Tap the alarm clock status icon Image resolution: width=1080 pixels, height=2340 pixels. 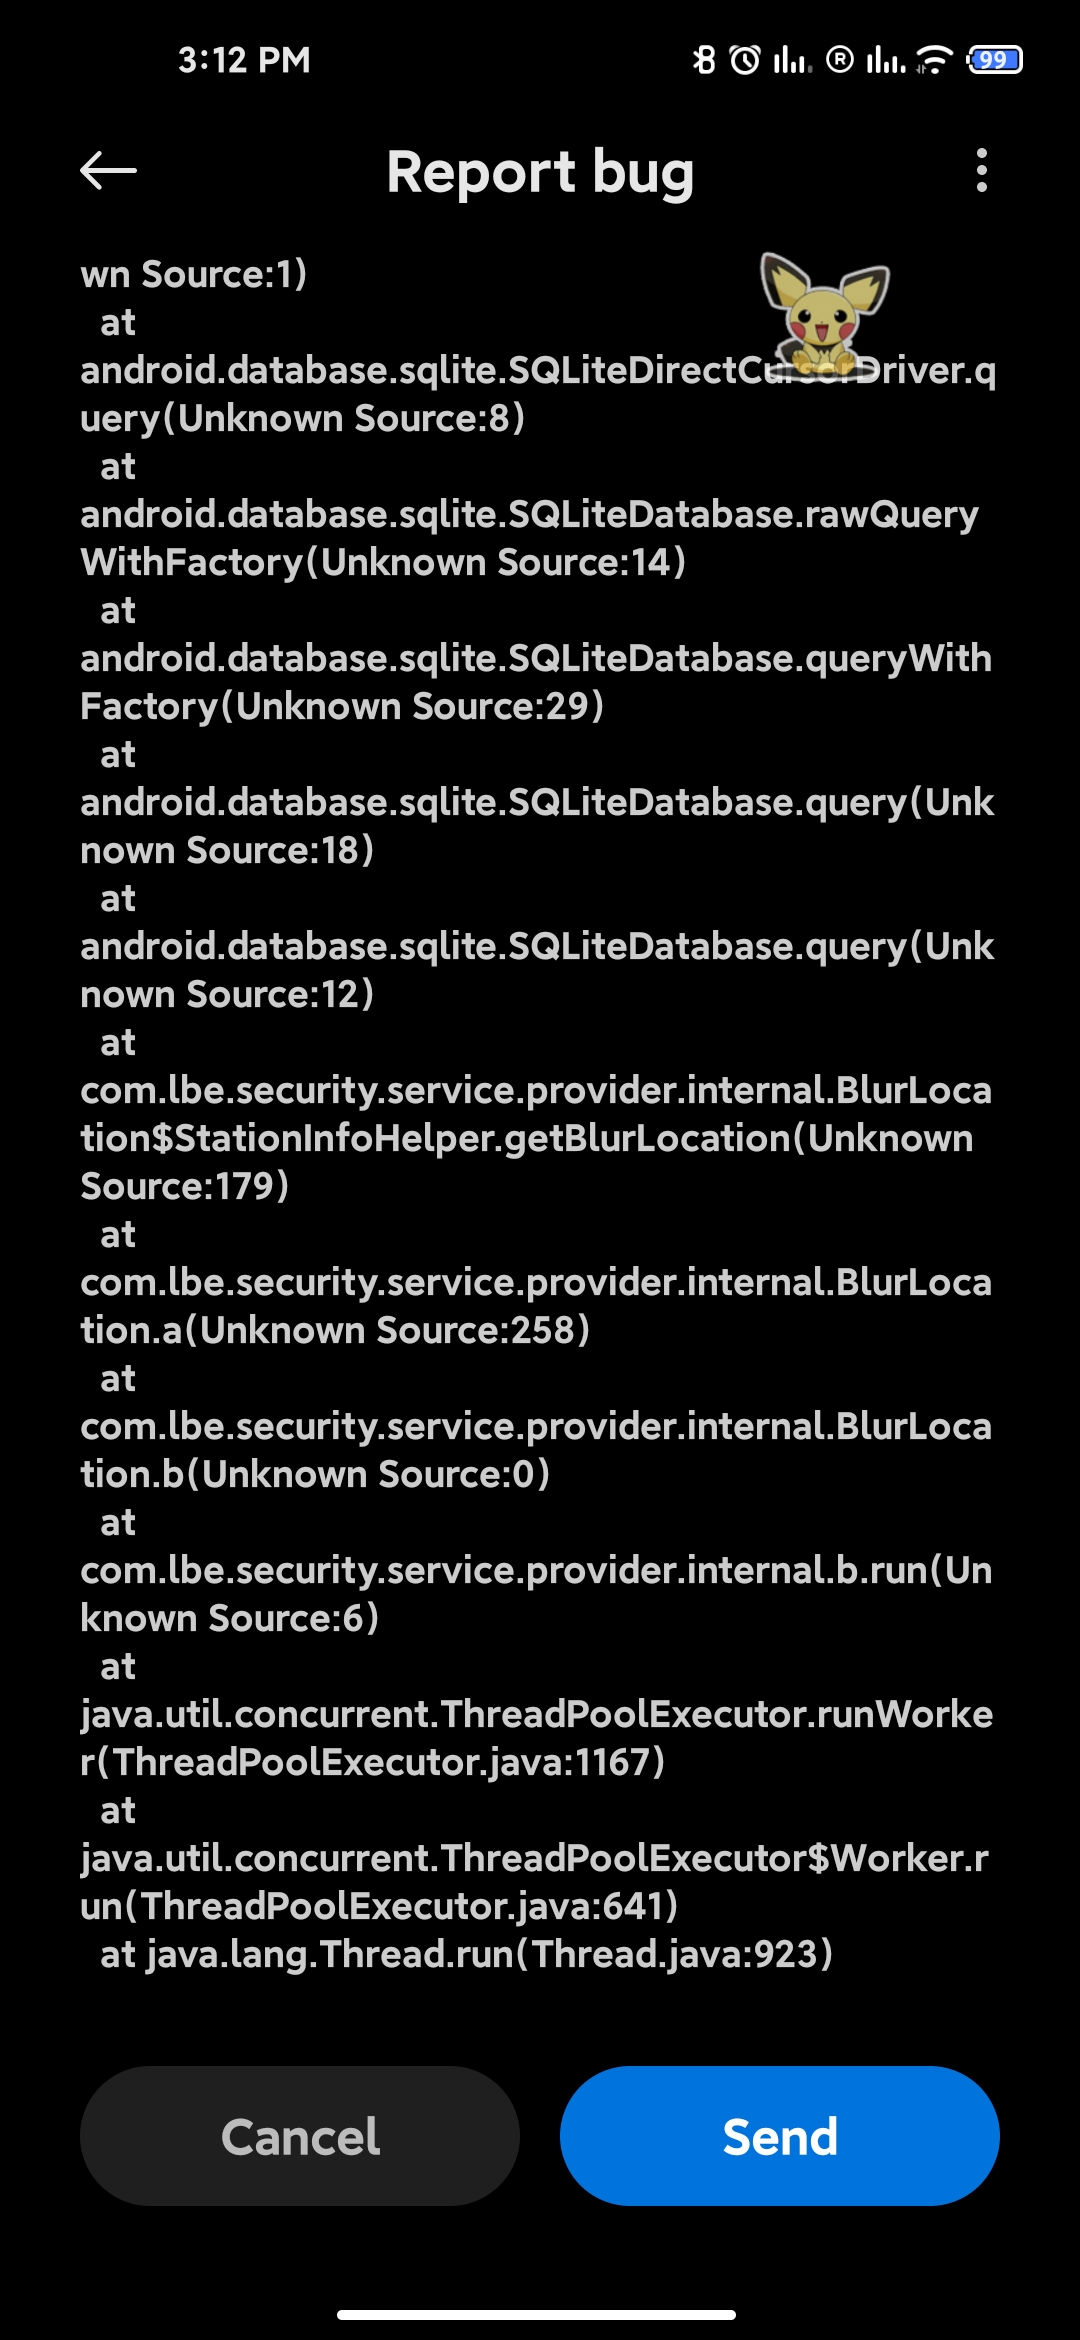pos(745,61)
